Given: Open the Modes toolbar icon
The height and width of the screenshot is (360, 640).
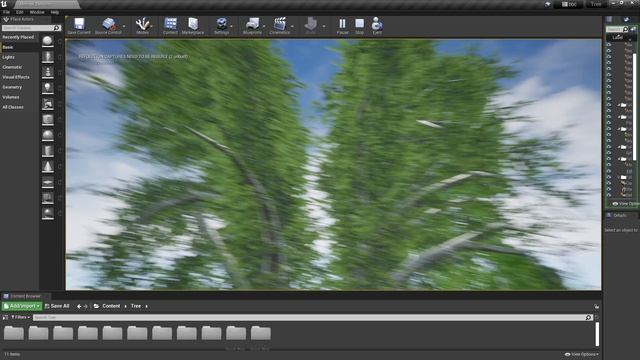Looking at the screenshot, I should [142, 25].
